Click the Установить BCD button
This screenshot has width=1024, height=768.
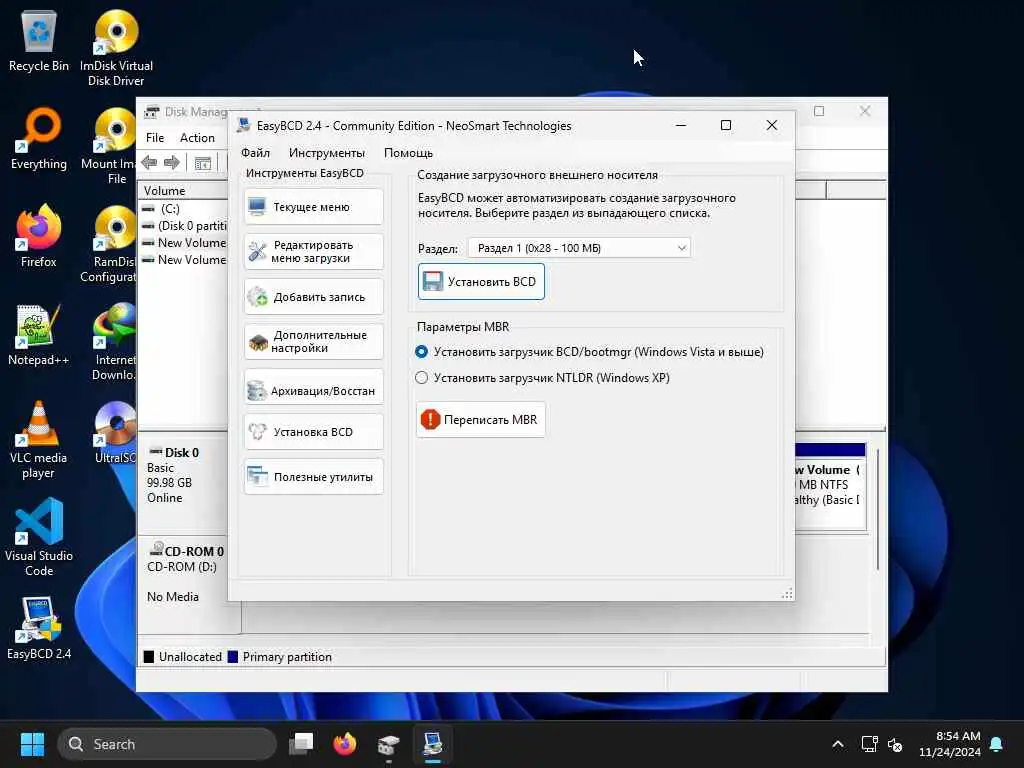tap(481, 281)
